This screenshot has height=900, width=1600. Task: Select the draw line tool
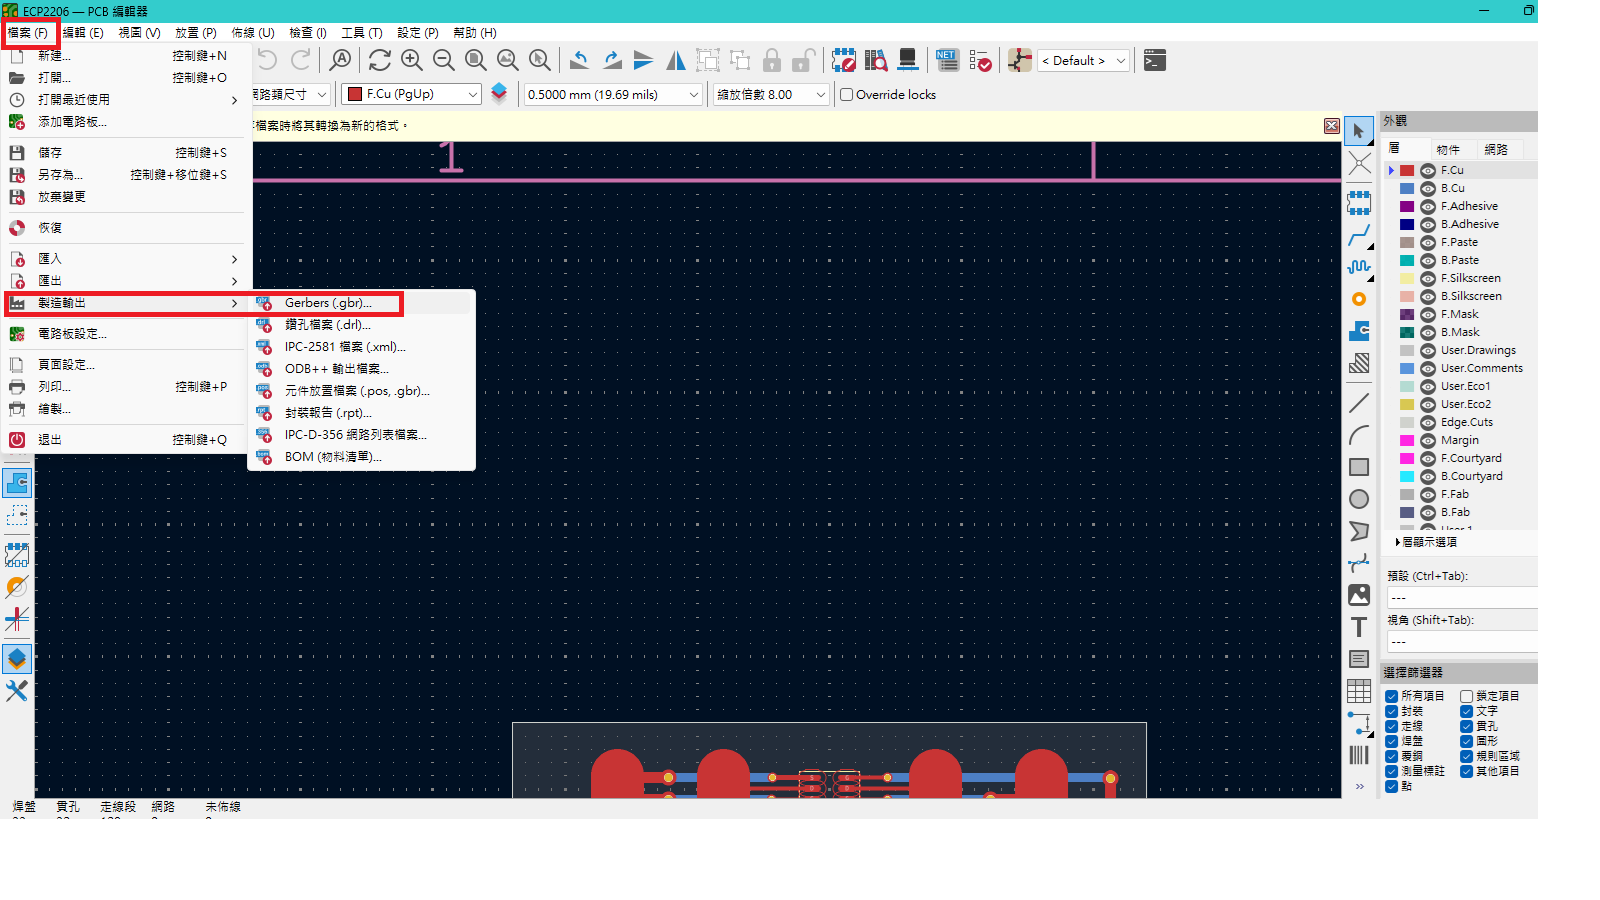point(1359,403)
